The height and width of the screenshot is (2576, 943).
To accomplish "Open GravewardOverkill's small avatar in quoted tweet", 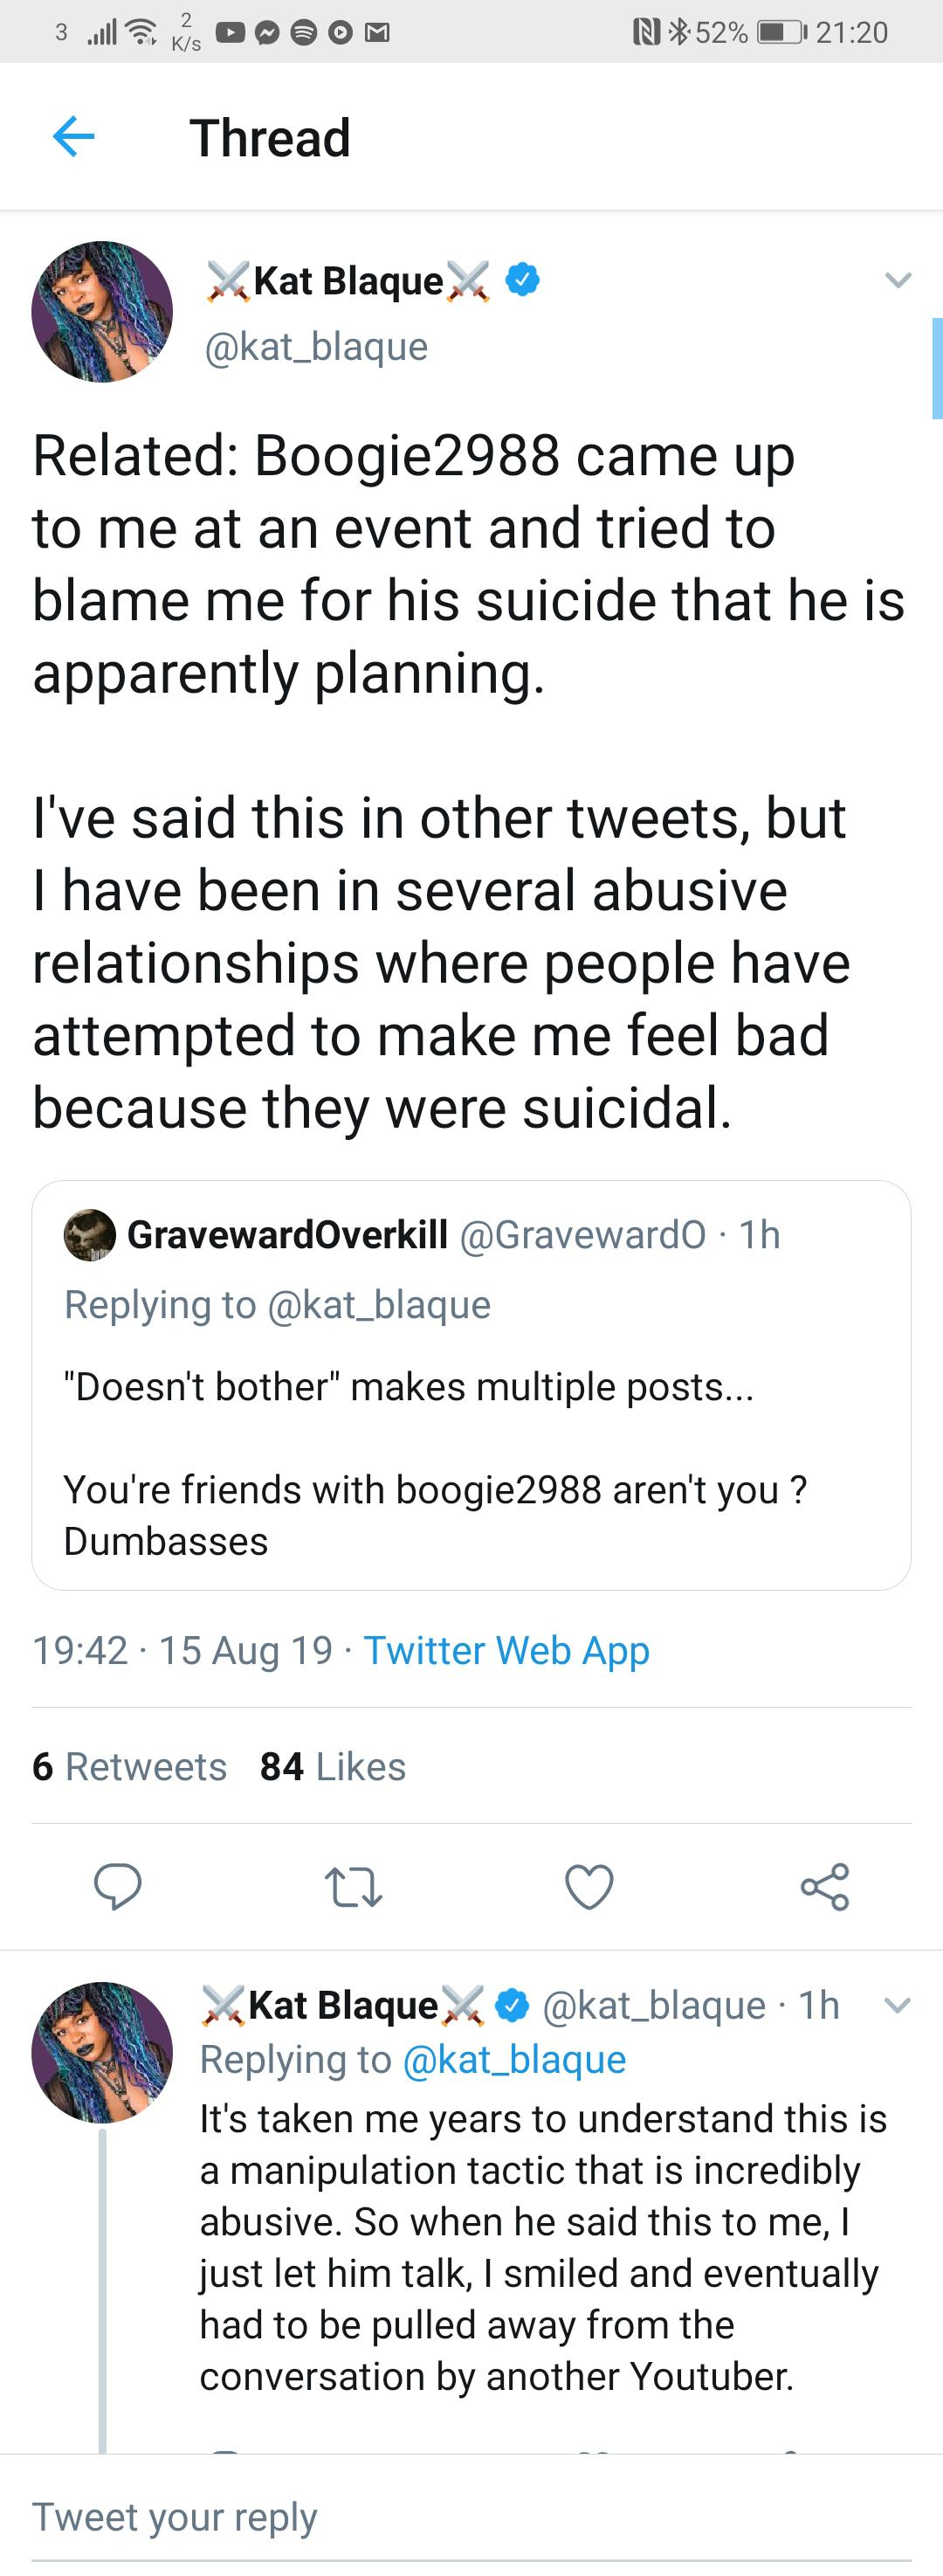I will coord(90,1235).
